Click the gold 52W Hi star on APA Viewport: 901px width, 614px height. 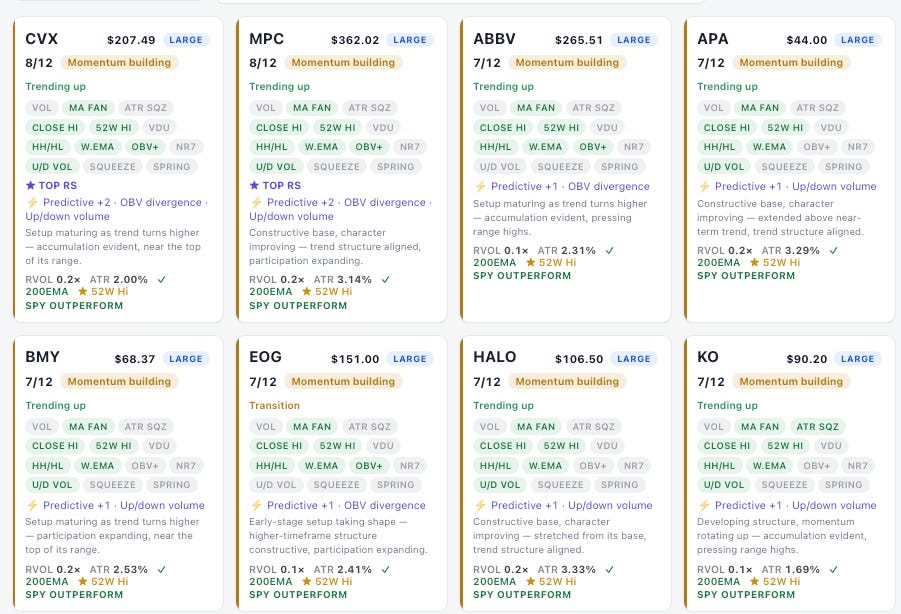(x=754, y=262)
